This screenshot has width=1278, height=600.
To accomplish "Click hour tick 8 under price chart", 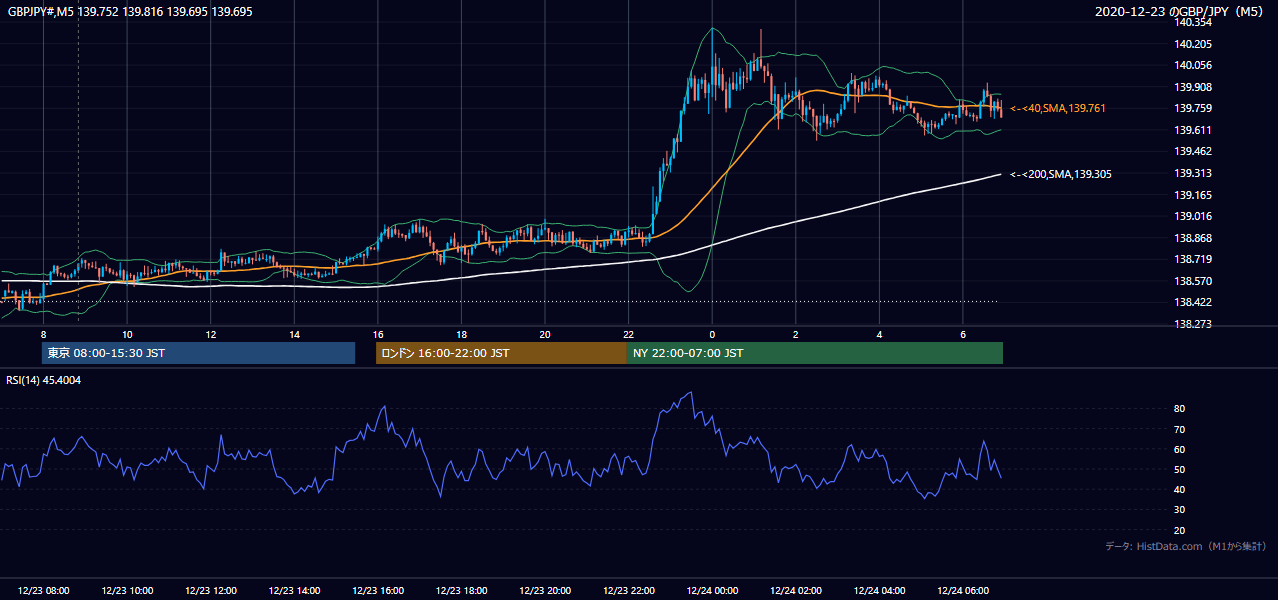I will (x=43, y=334).
